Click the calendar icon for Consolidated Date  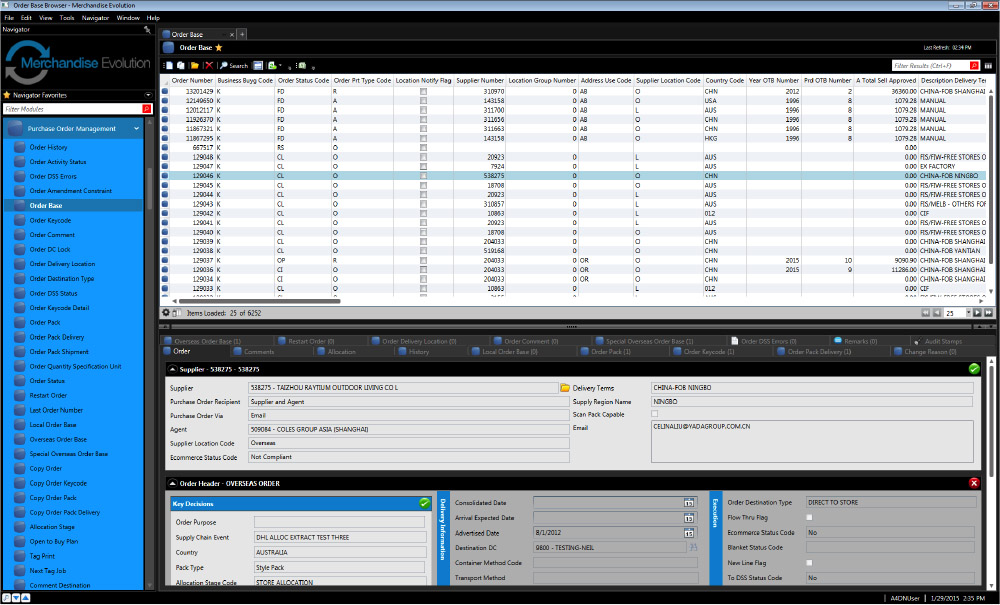point(689,503)
